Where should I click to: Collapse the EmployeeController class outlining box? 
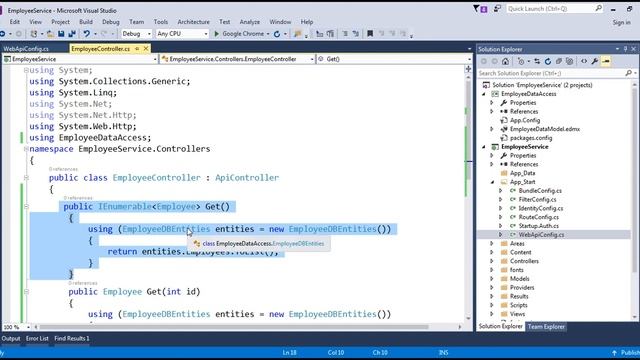[x=26, y=178]
